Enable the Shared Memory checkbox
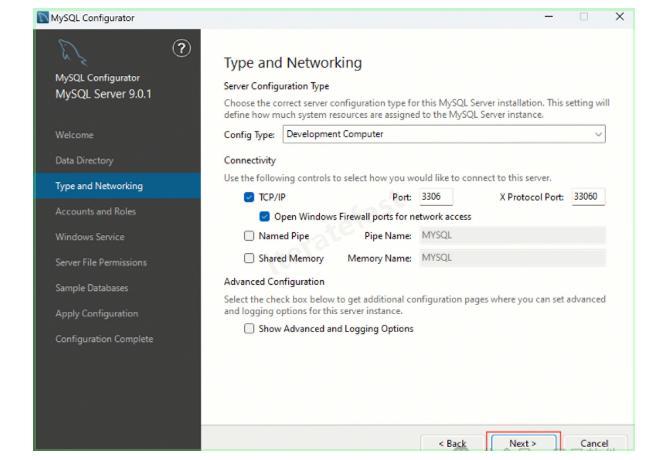This screenshot has width=669, height=460. [249, 258]
